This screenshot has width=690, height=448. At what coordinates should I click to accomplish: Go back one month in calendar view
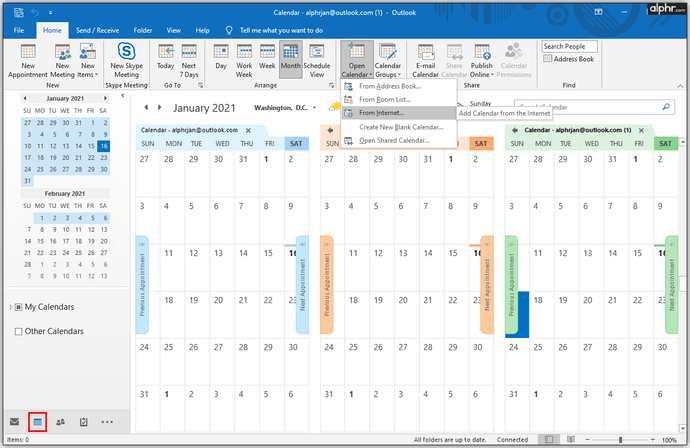coord(147,107)
